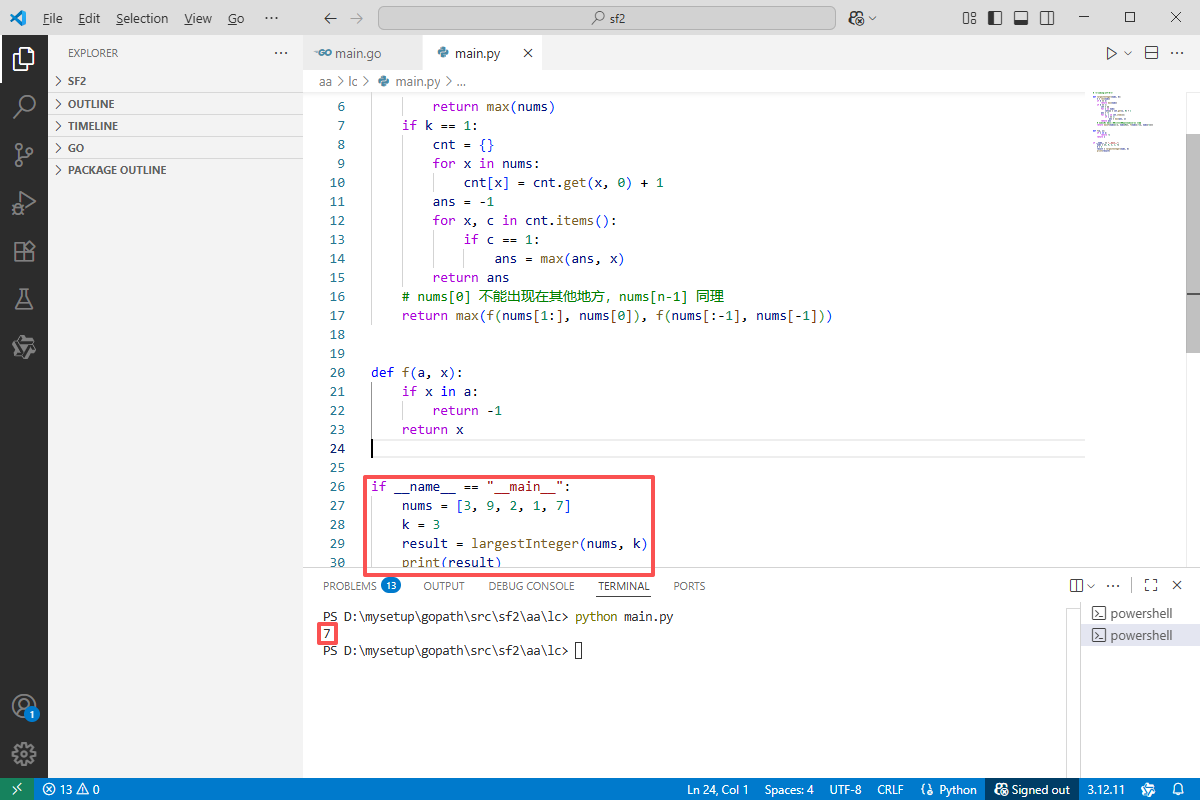1200x800 pixels.
Task: Change line ending via CRLF
Action: coord(890,789)
